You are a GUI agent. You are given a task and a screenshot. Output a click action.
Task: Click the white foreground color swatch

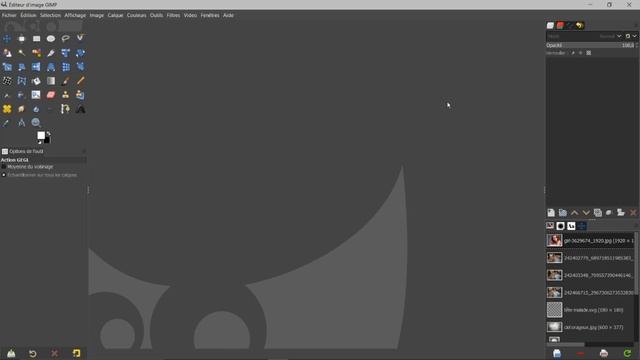[41, 135]
